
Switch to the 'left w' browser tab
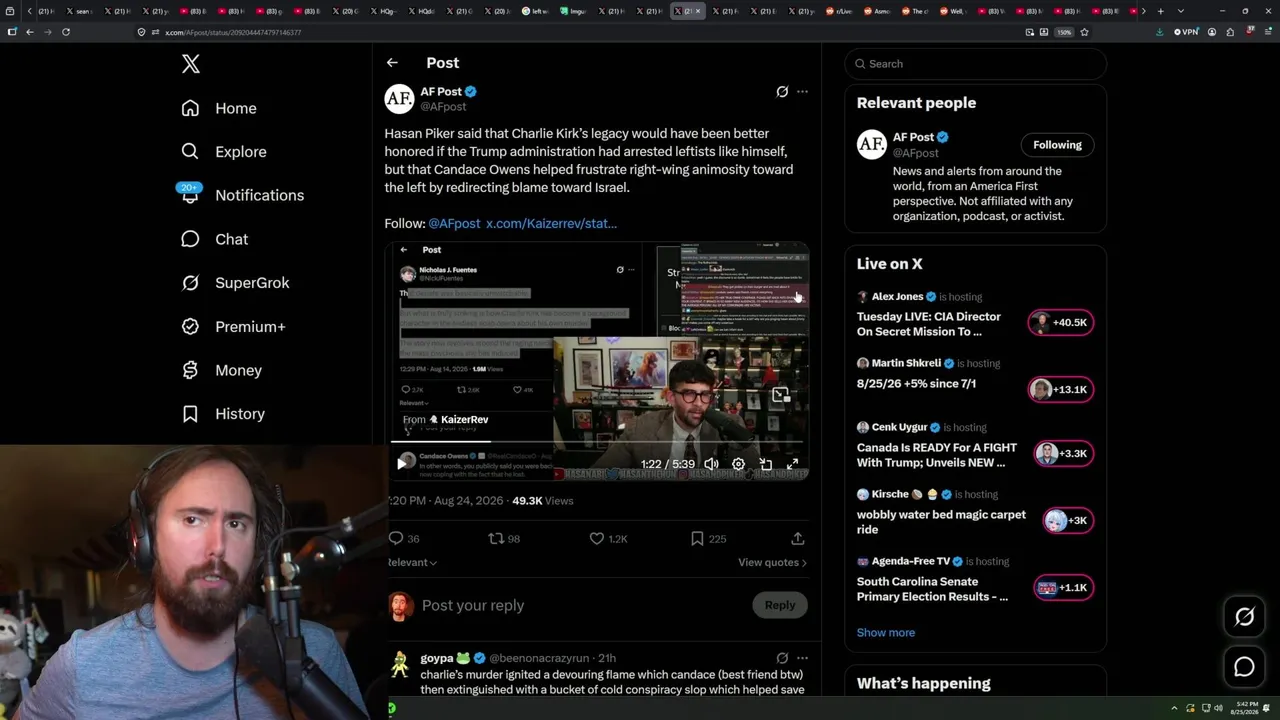pyautogui.click(x=534, y=11)
